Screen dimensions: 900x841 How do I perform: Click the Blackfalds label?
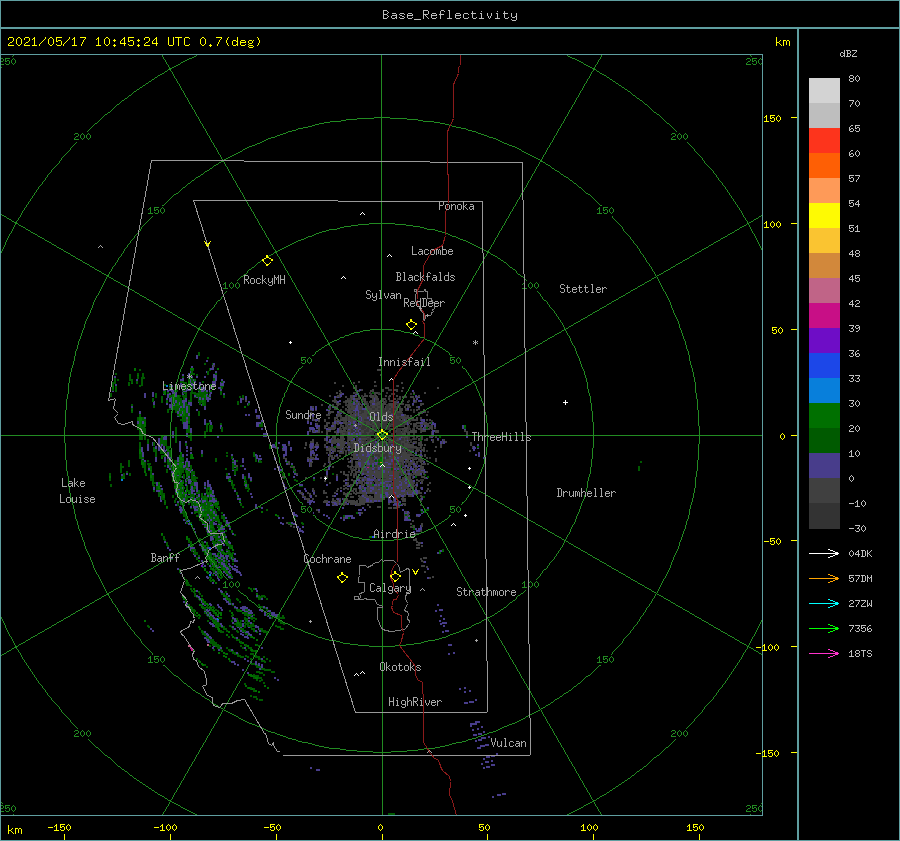pyautogui.click(x=425, y=277)
